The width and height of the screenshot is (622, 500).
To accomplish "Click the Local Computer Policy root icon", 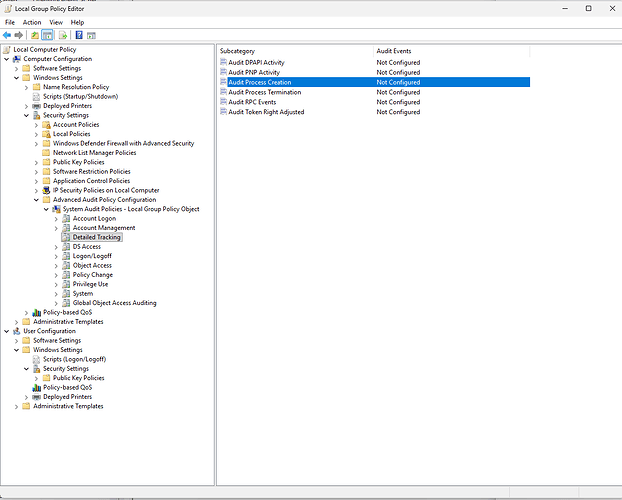I will 7,50.
